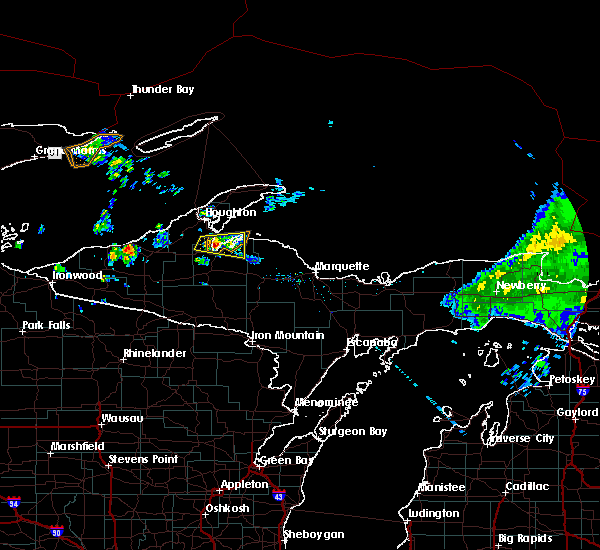Click the Interstate 43 highway shield

point(279,496)
